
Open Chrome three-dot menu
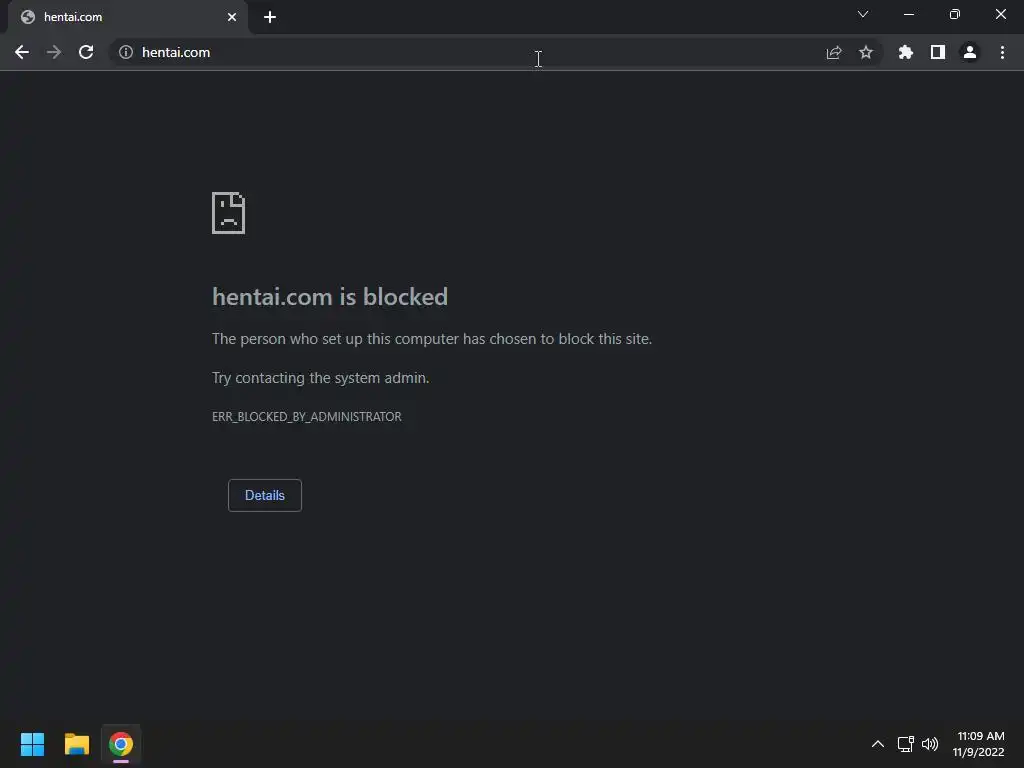1002,52
